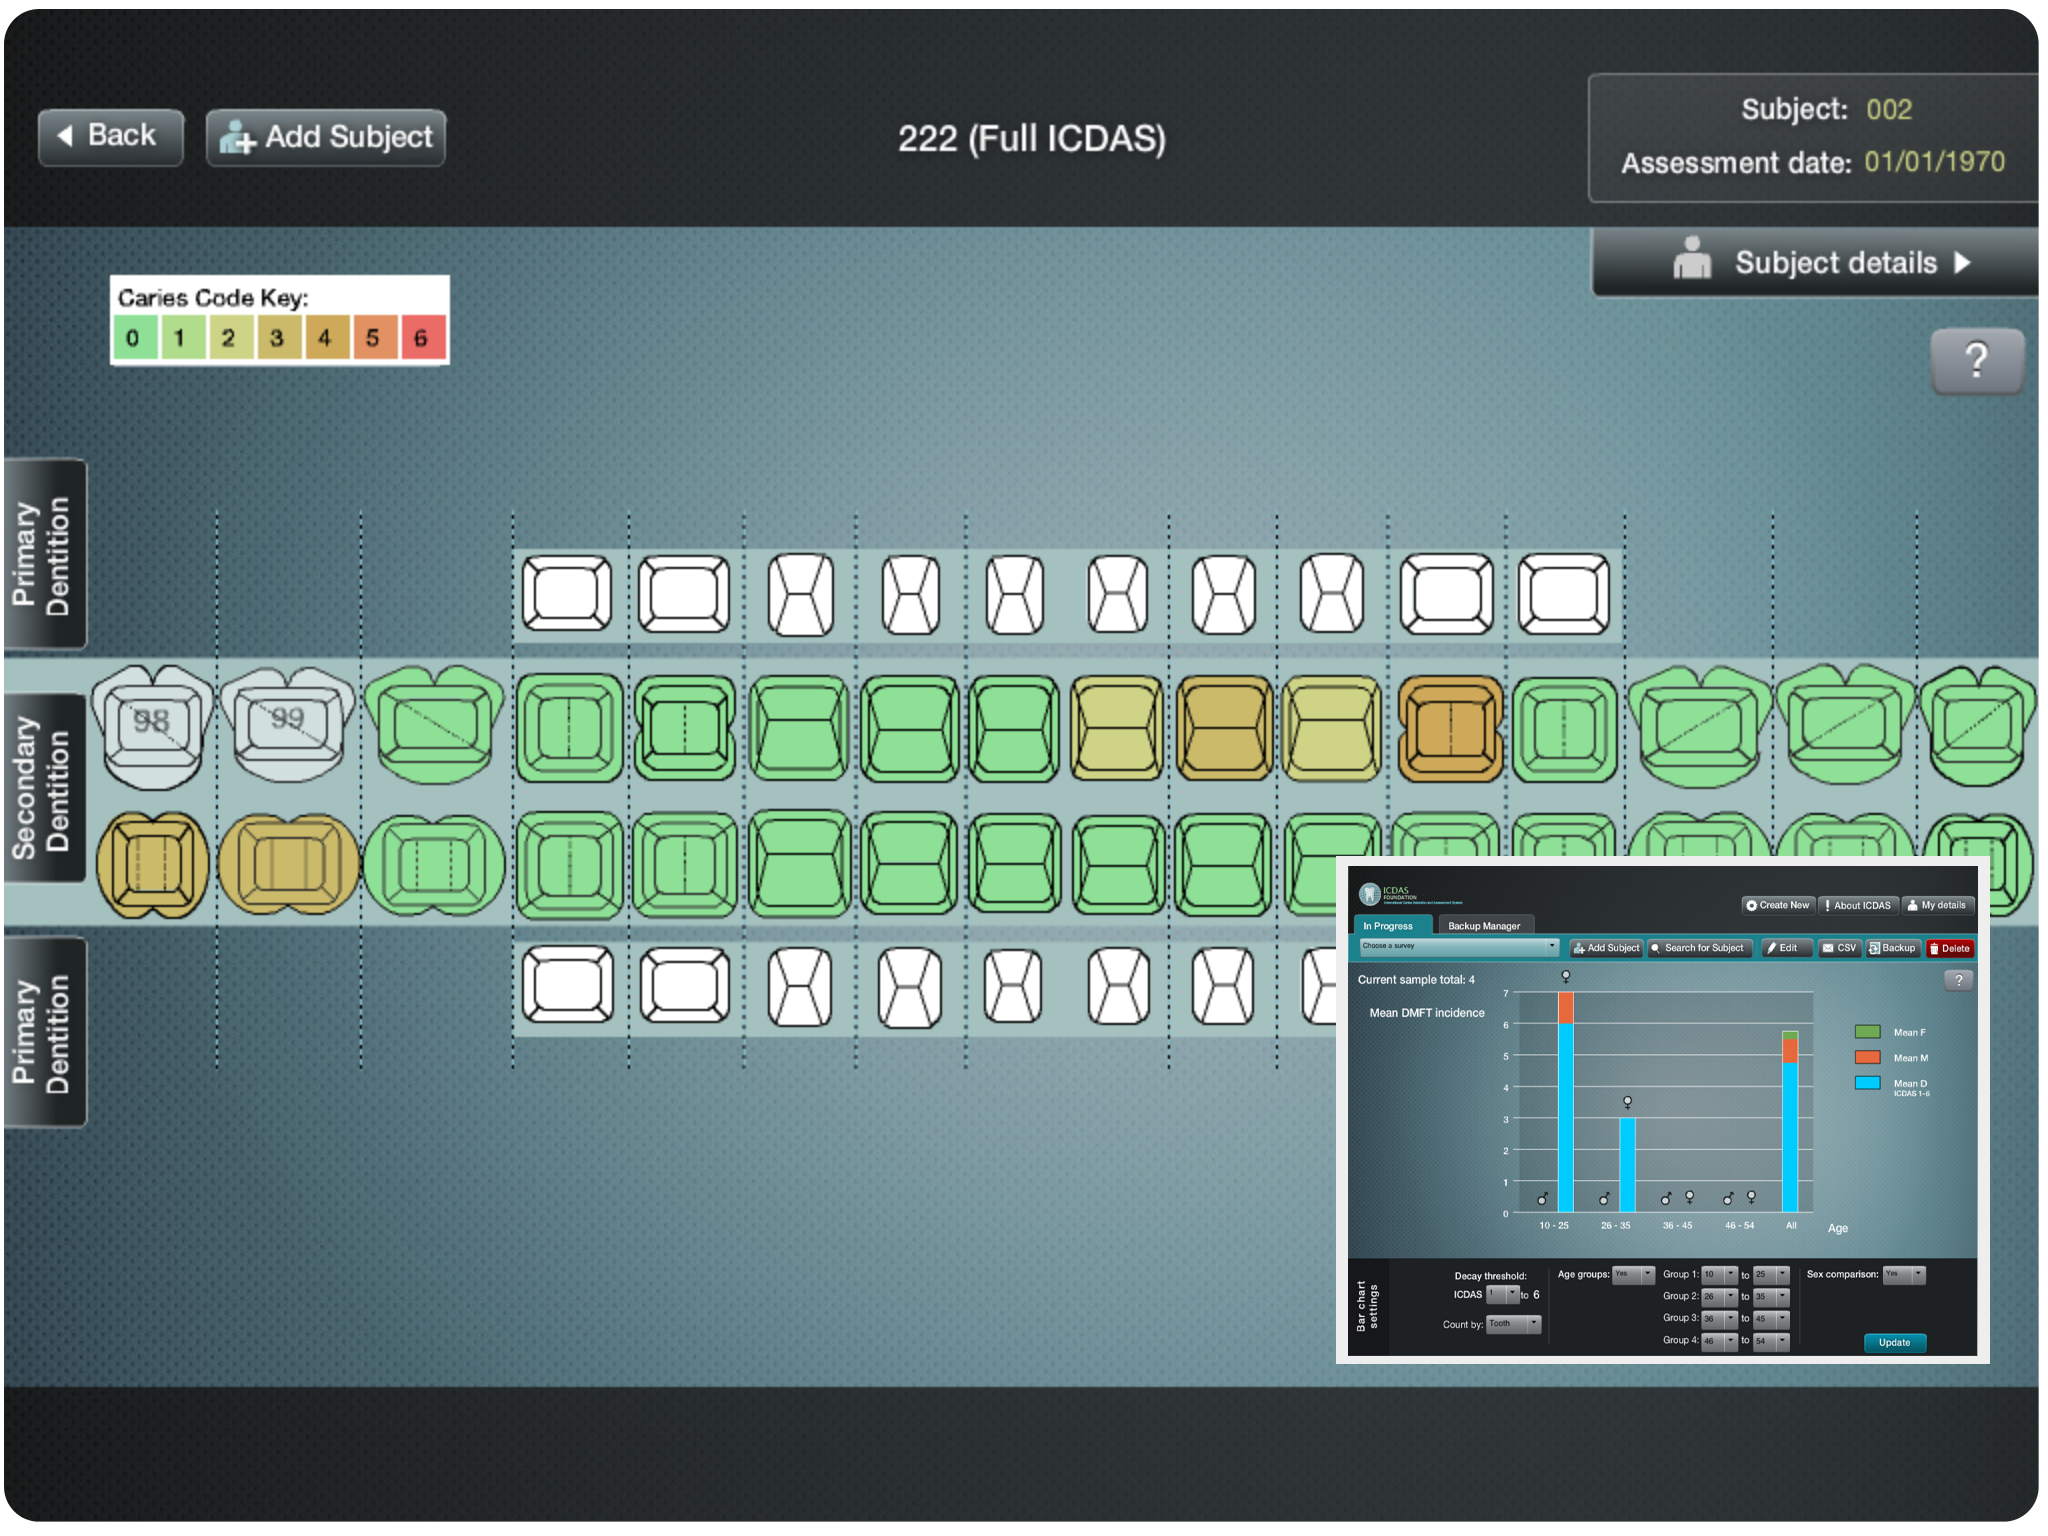Click the Subject number 002
2048x1536 pixels.
1889,109
